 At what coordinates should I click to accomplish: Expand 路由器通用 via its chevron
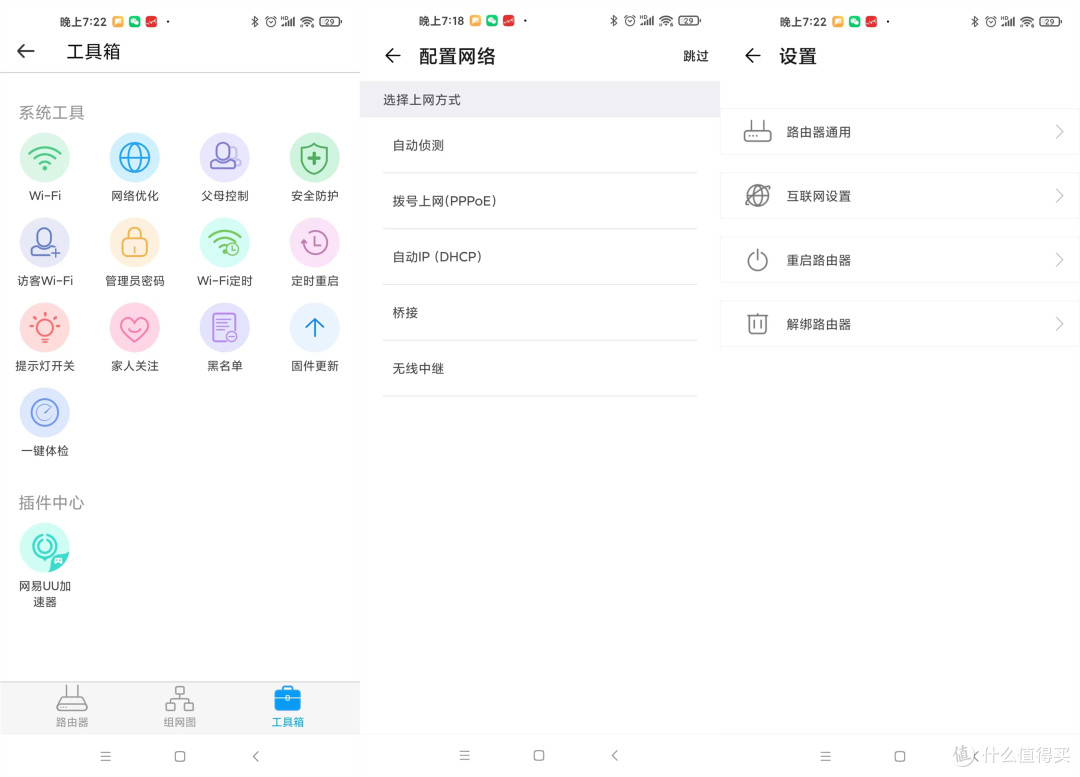pos(1059,132)
